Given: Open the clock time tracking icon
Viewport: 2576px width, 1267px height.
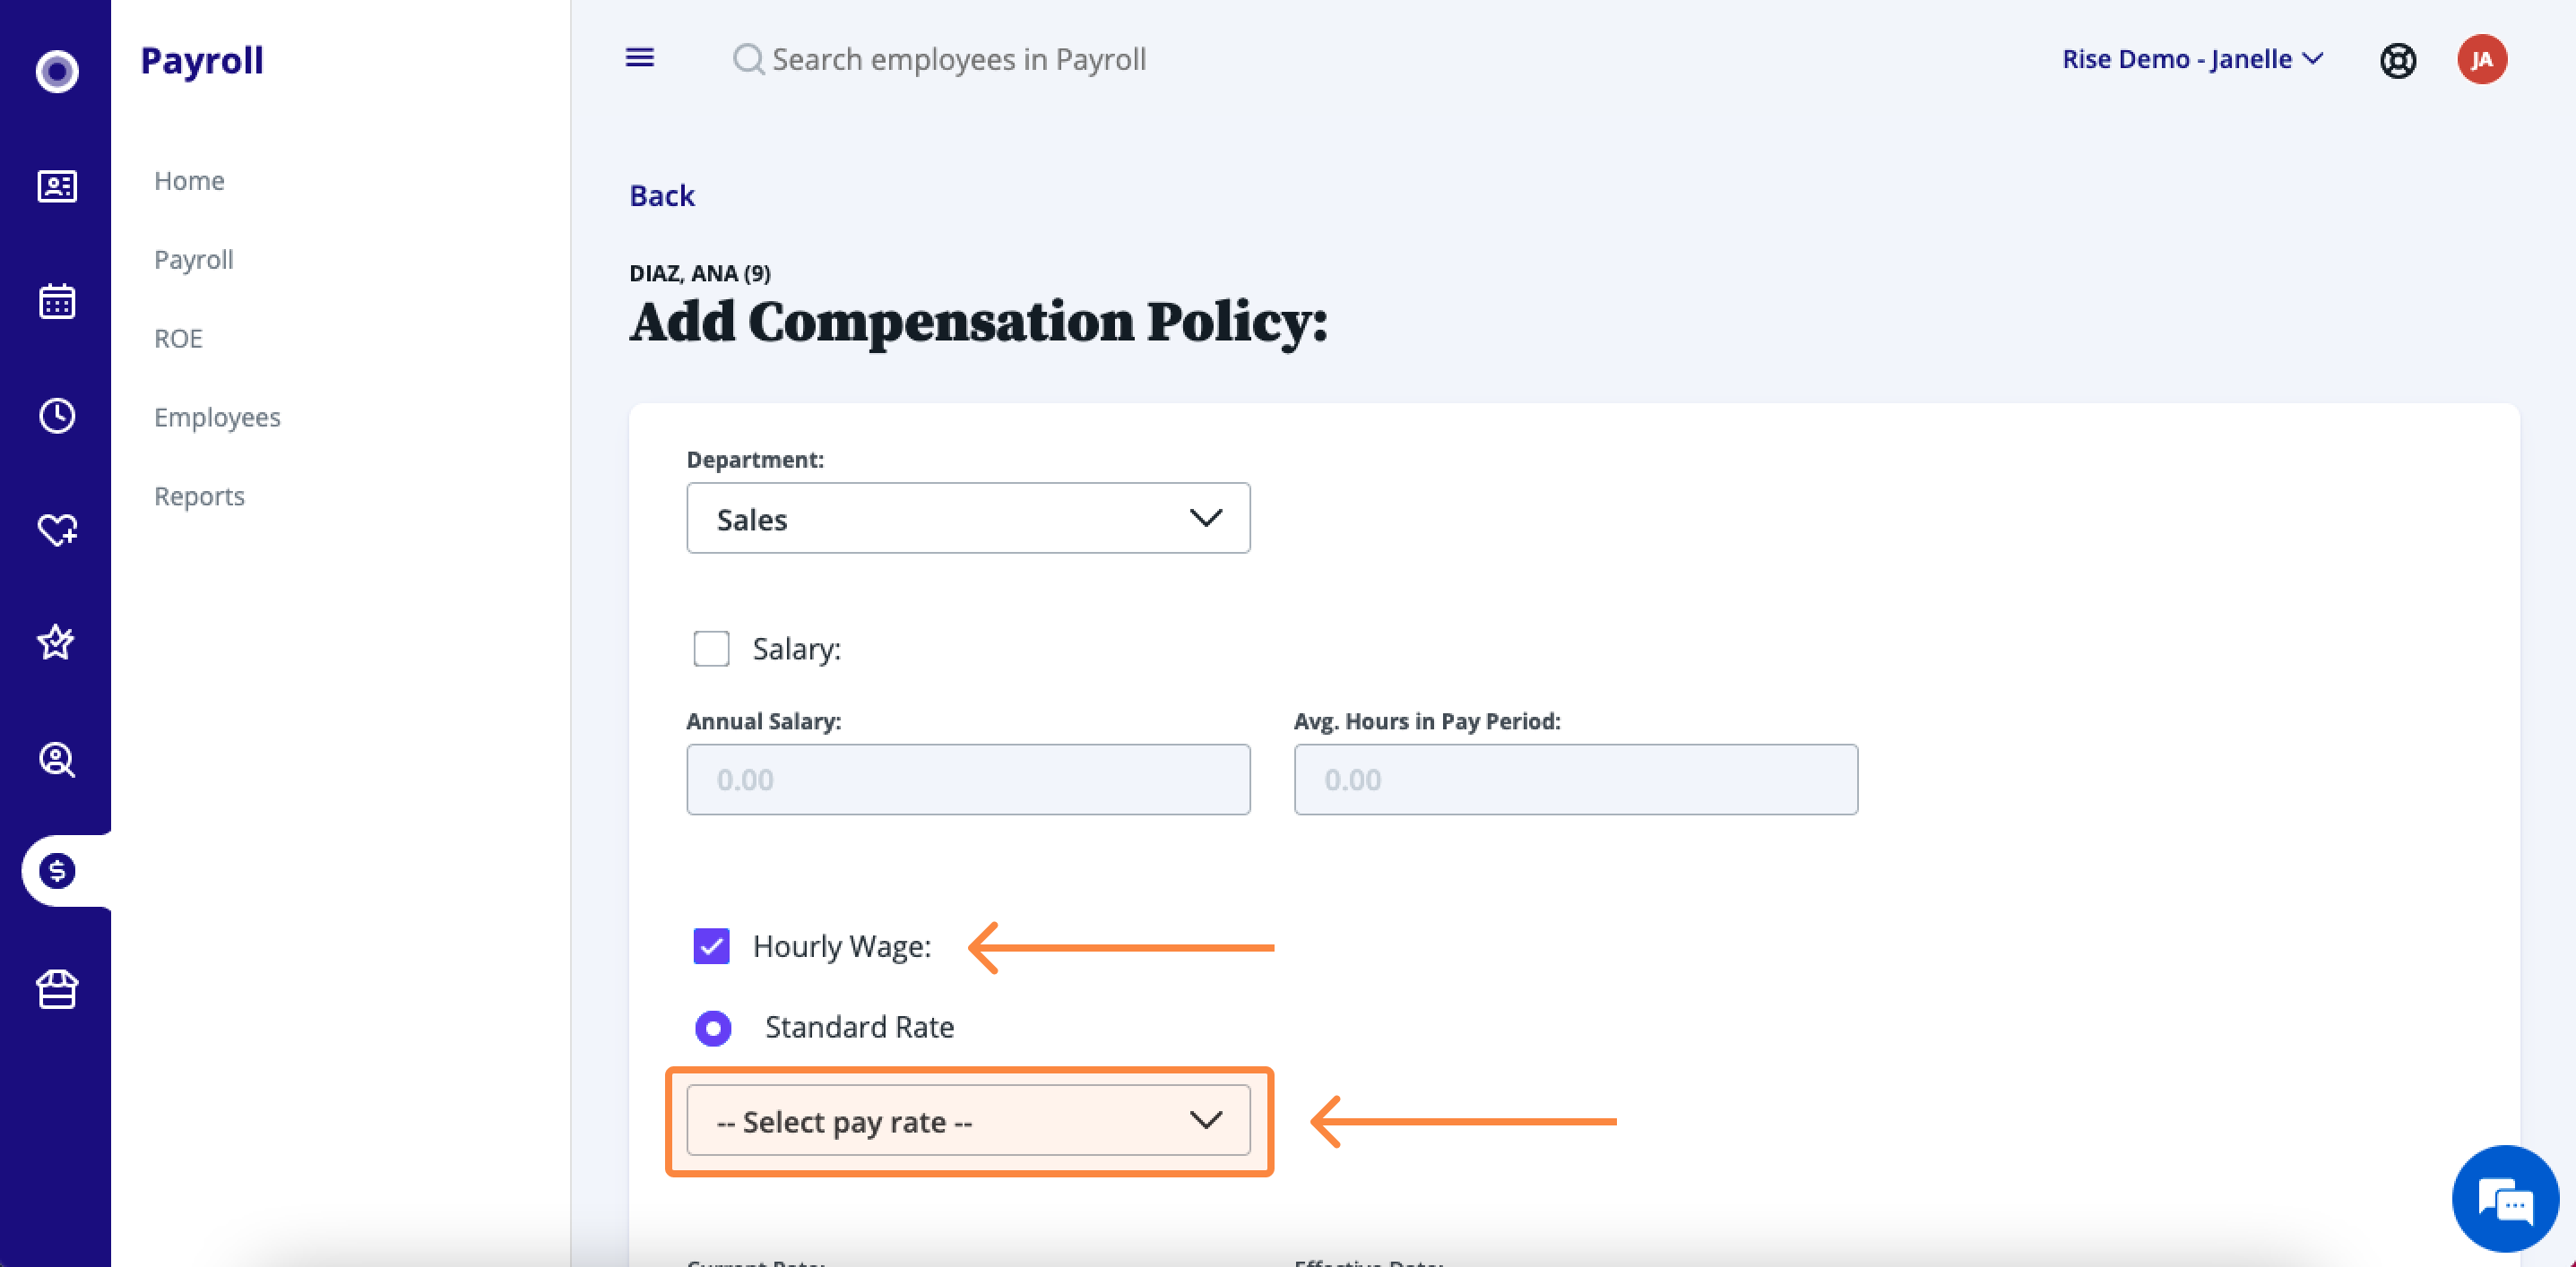Looking at the screenshot, I should coord(57,415).
